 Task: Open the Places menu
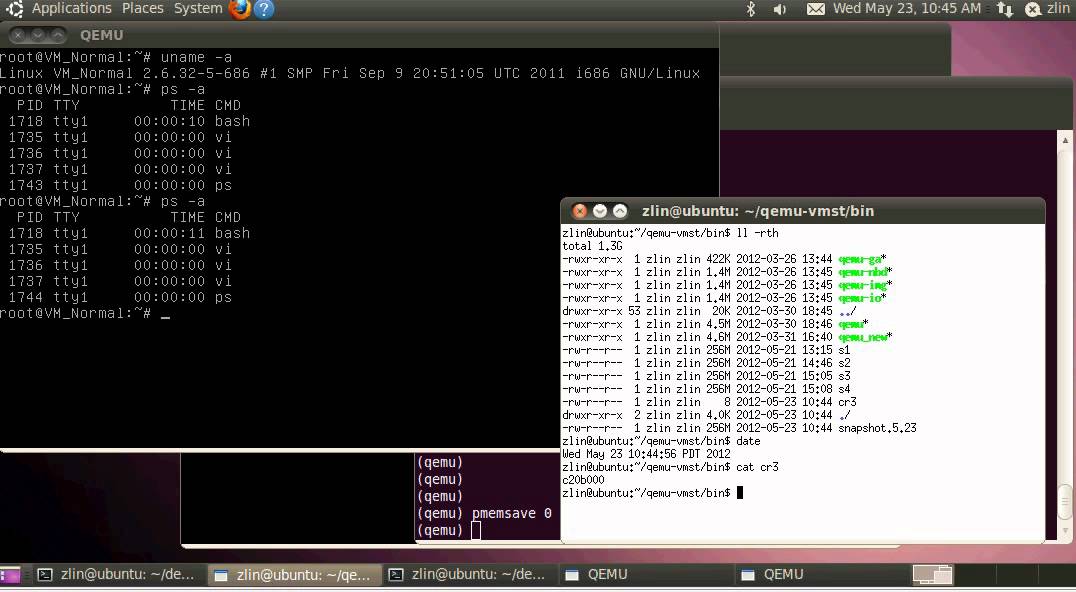(143, 9)
